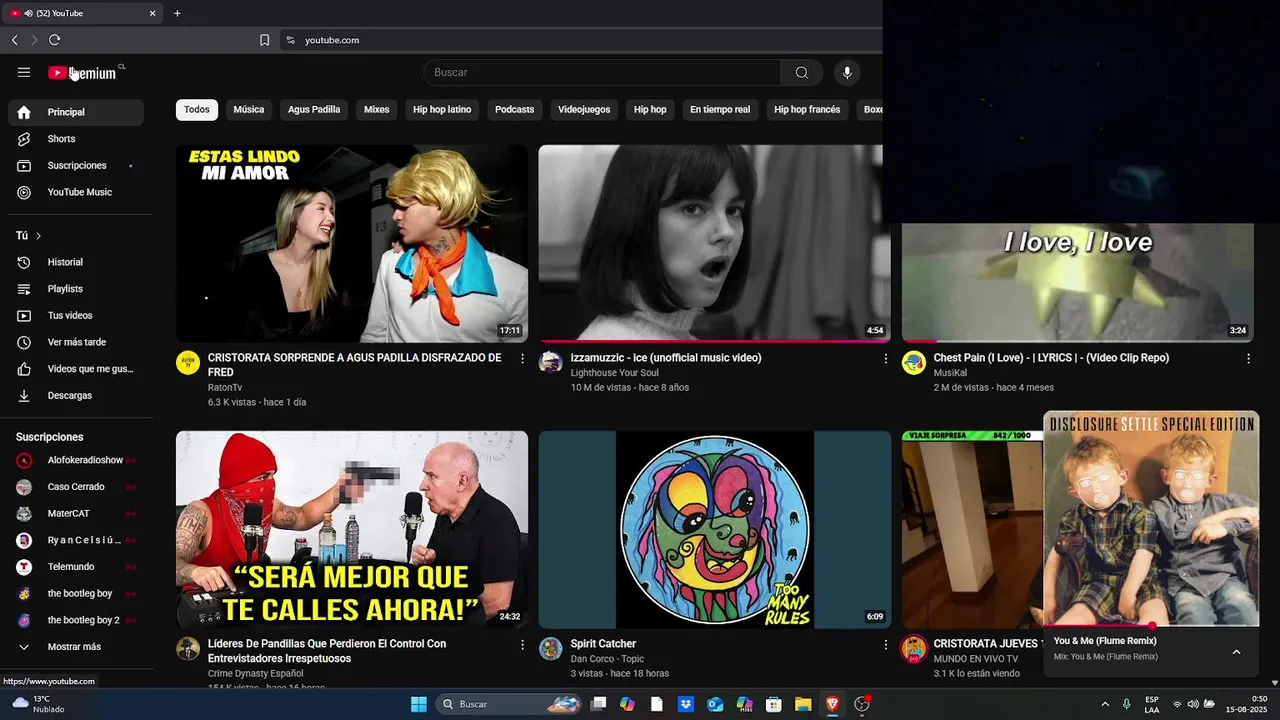Open Alofokeradioshow subscription

click(76, 460)
